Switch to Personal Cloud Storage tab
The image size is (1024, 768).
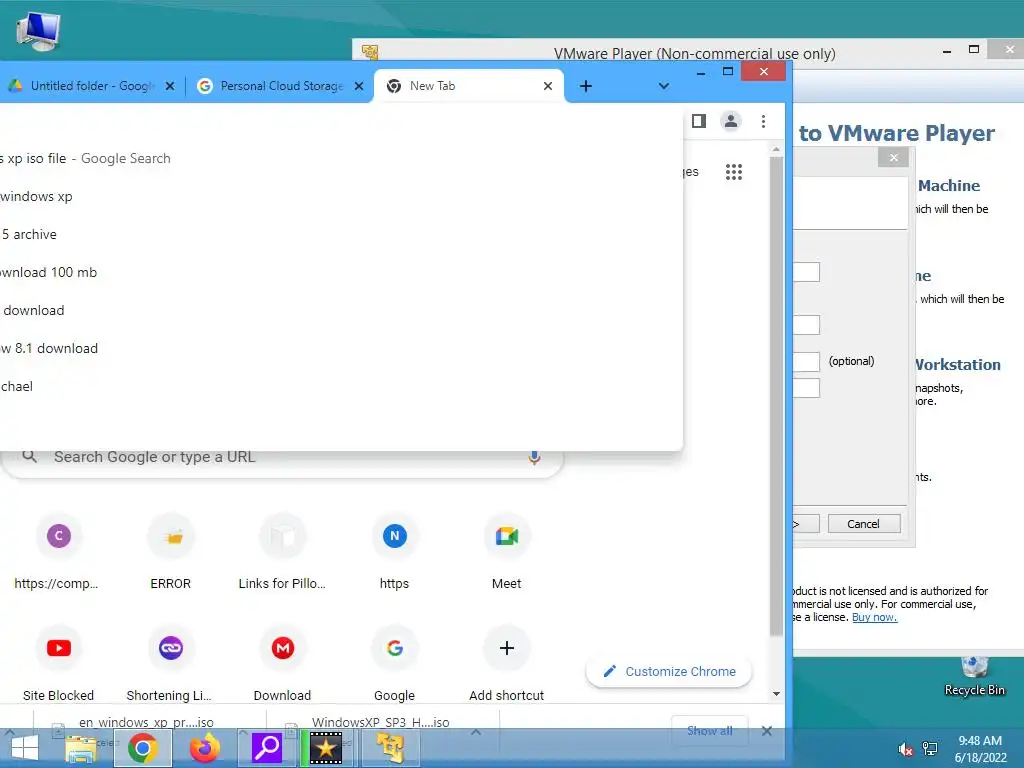pos(281,86)
